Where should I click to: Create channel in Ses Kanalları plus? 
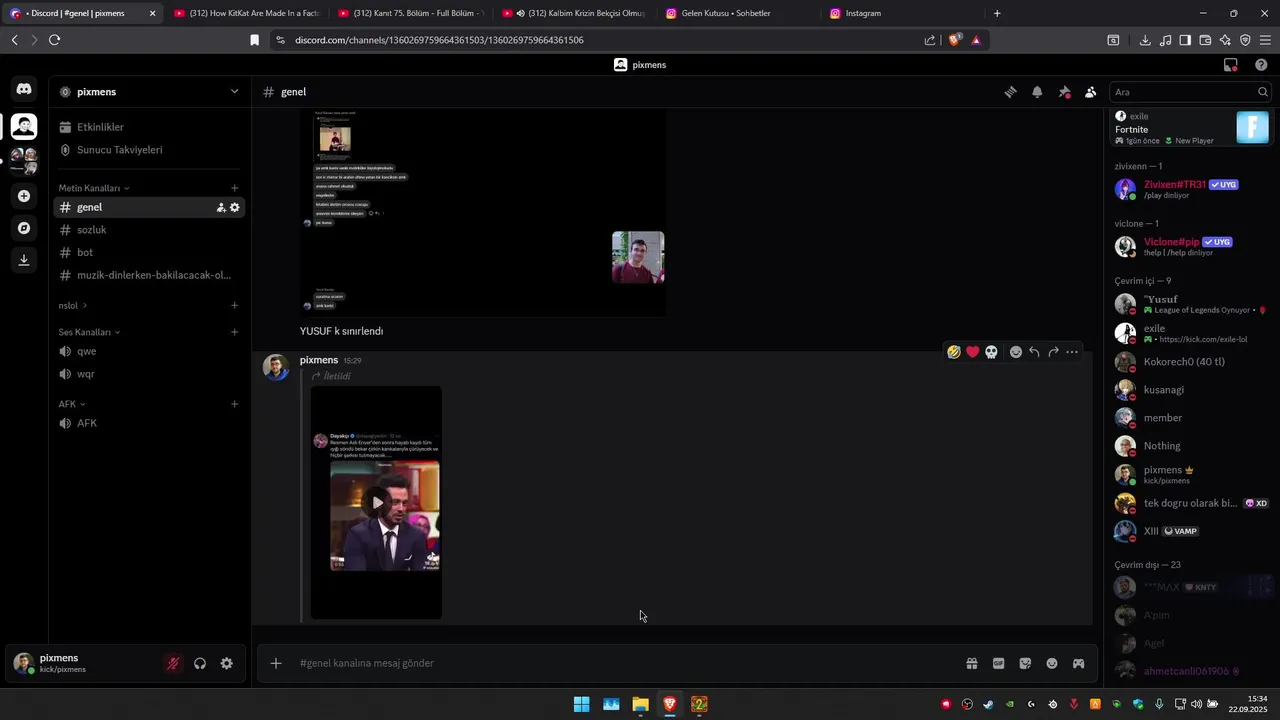pyautogui.click(x=235, y=332)
